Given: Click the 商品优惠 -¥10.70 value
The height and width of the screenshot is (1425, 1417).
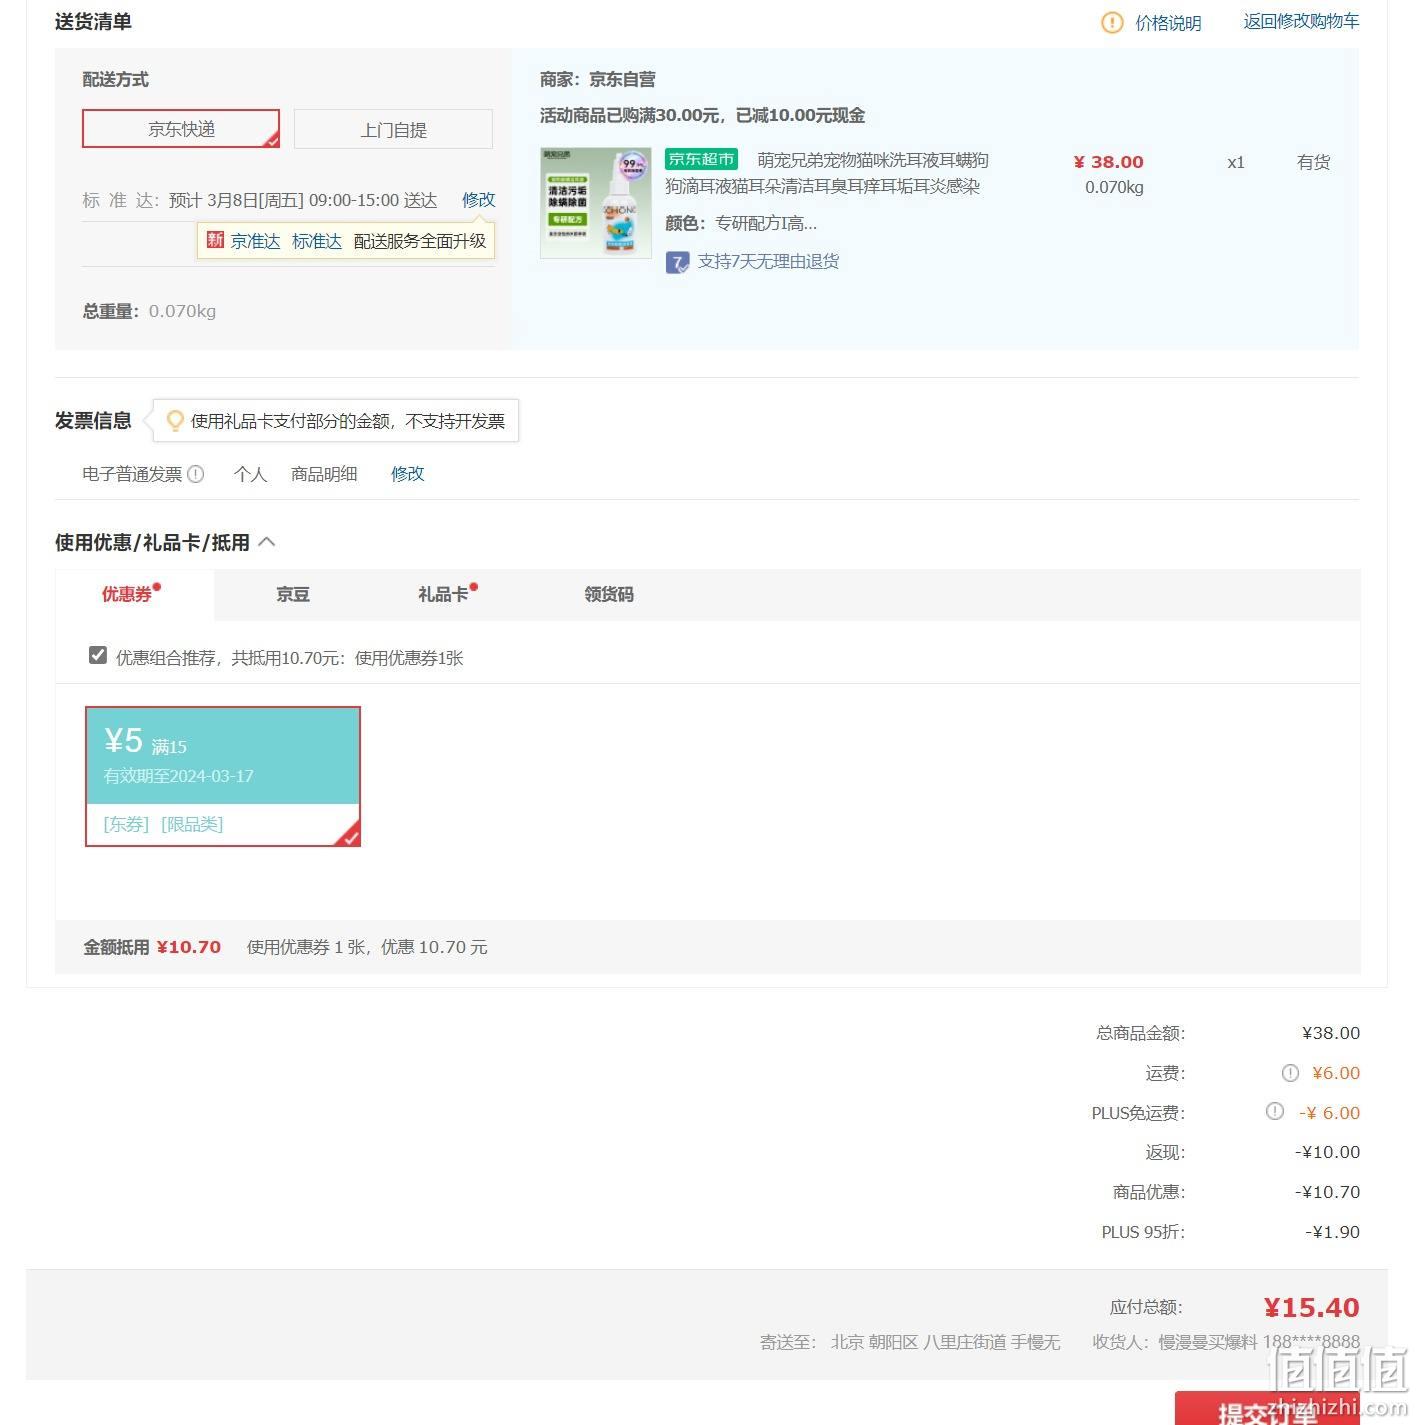Looking at the screenshot, I should point(1327,1192).
